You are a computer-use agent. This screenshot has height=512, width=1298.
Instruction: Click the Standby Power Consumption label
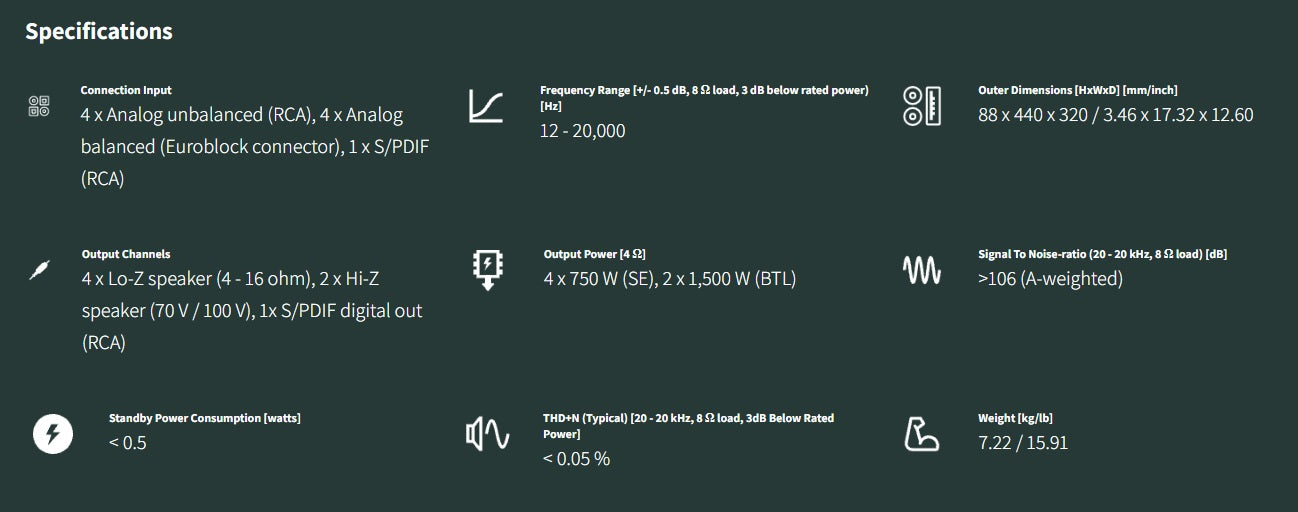pos(204,418)
